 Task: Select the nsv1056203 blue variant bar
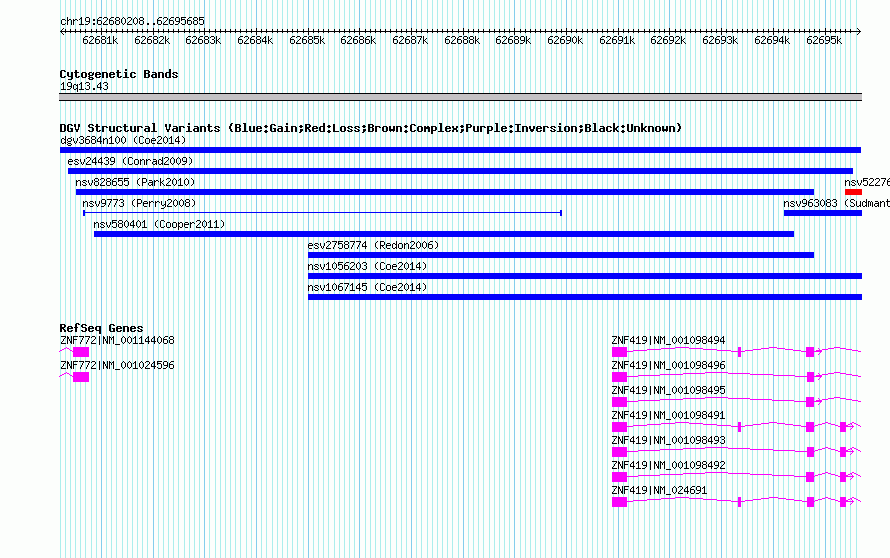pos(585,276)
